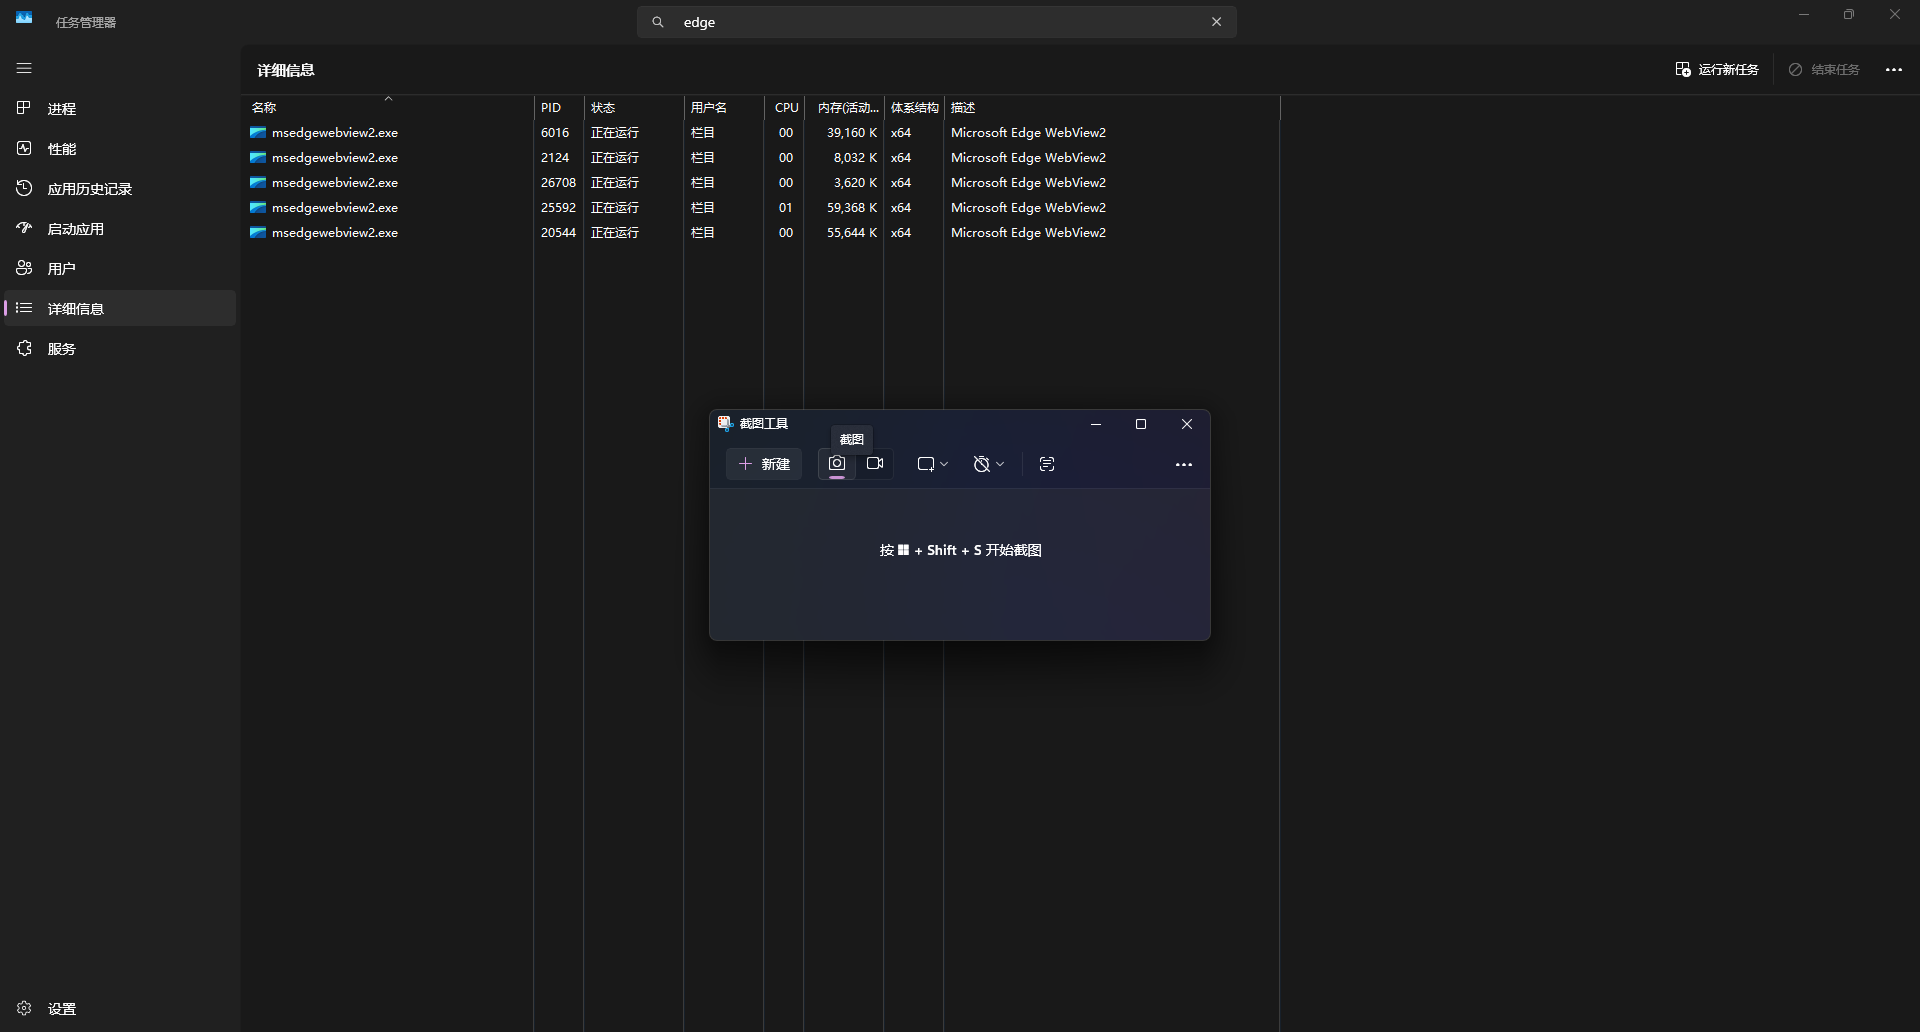Select msedgewebview2.exe row with PID 2124
Screen dimensions: 1920x1032
pos(762,157)
